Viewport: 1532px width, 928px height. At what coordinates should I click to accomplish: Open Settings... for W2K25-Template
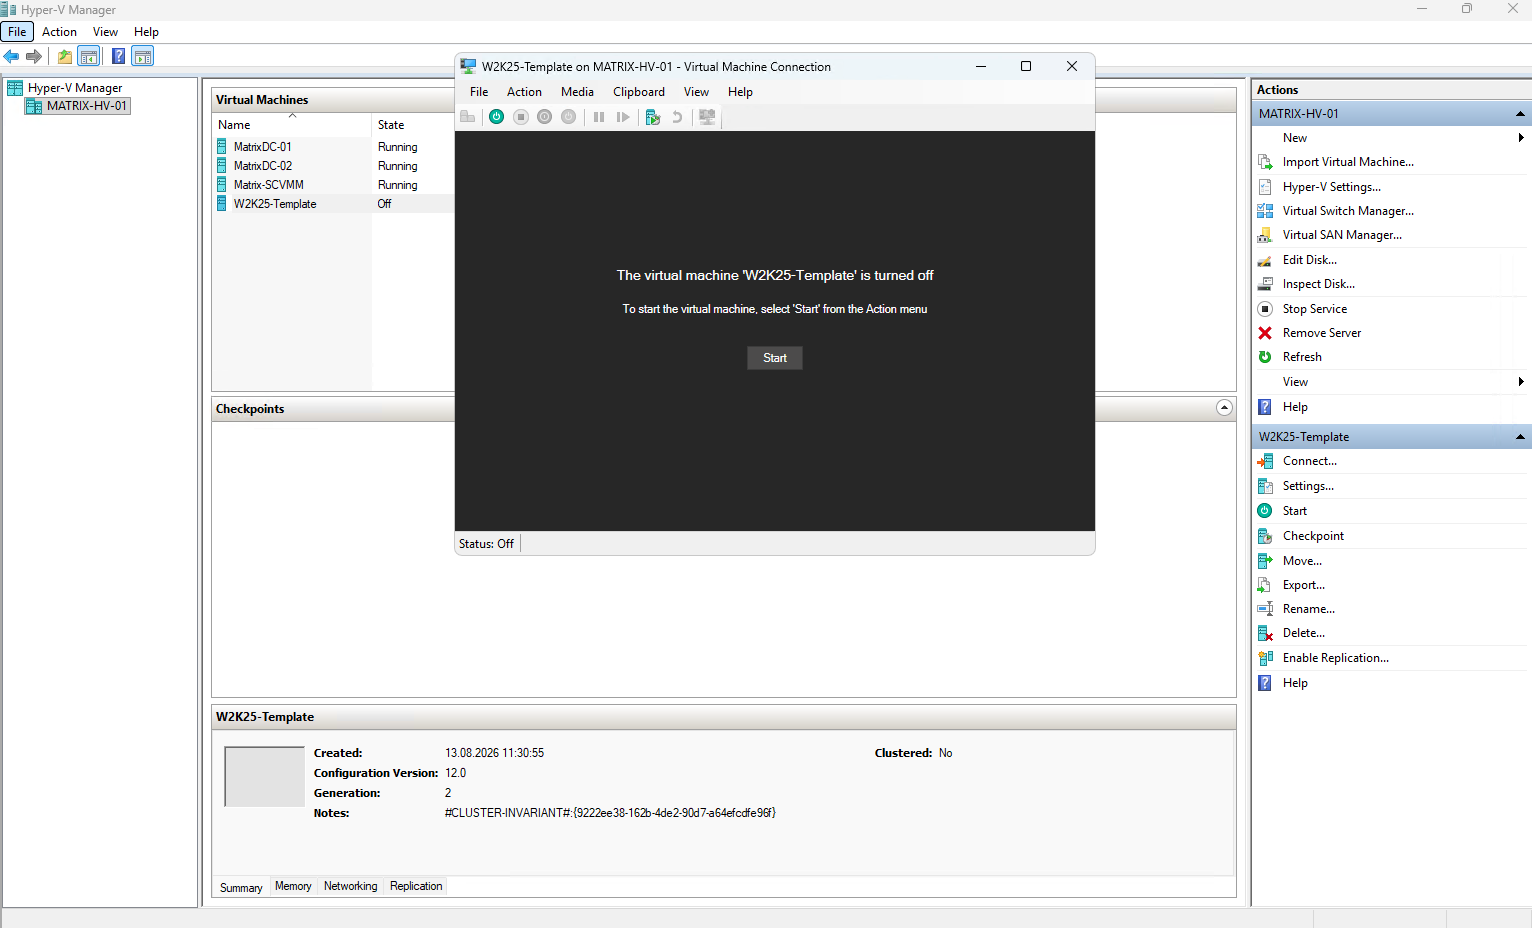click(x=1308, y=486)
